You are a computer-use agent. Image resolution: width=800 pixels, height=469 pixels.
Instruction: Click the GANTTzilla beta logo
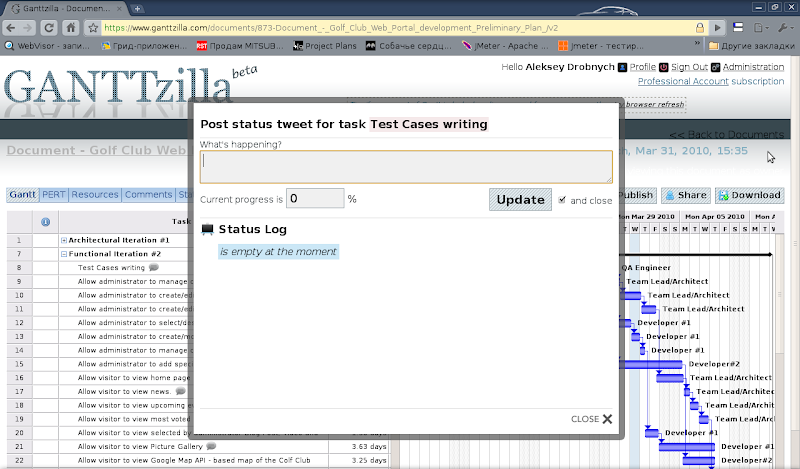130,86
